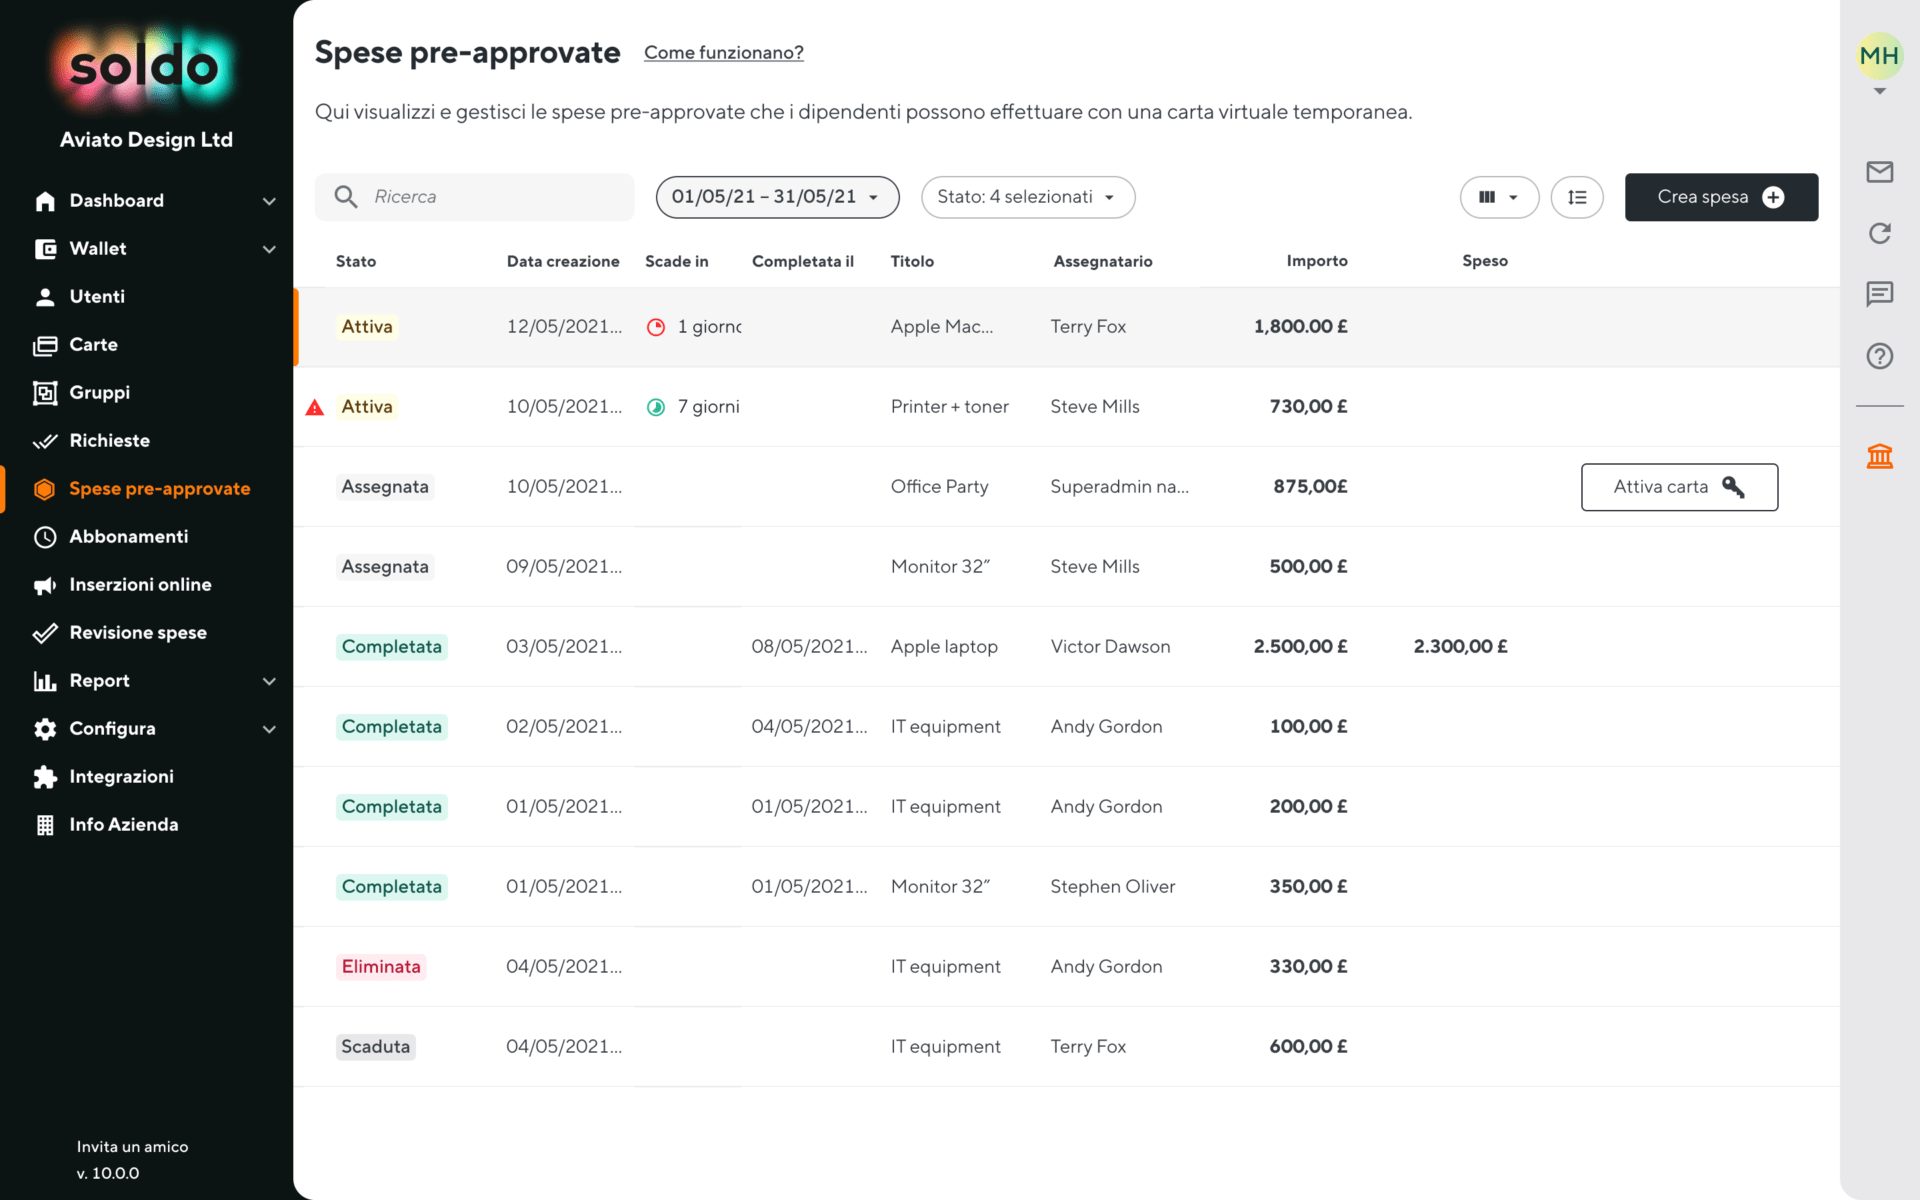Click the Crea spesa button
This screenshot has width=1920, height=1200.
click(x=1721, y=197)
